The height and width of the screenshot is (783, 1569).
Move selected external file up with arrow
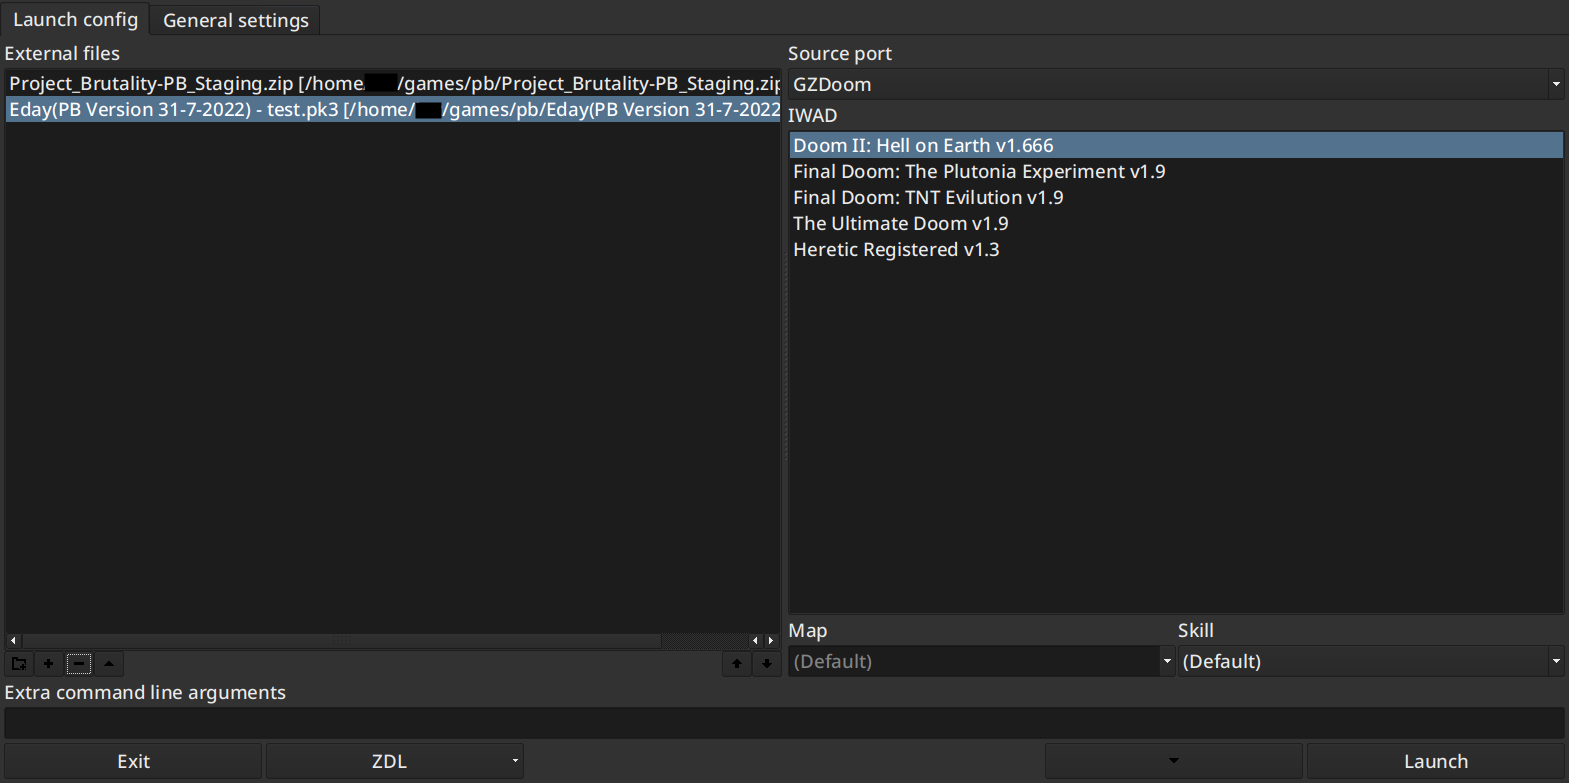[737, 663]
